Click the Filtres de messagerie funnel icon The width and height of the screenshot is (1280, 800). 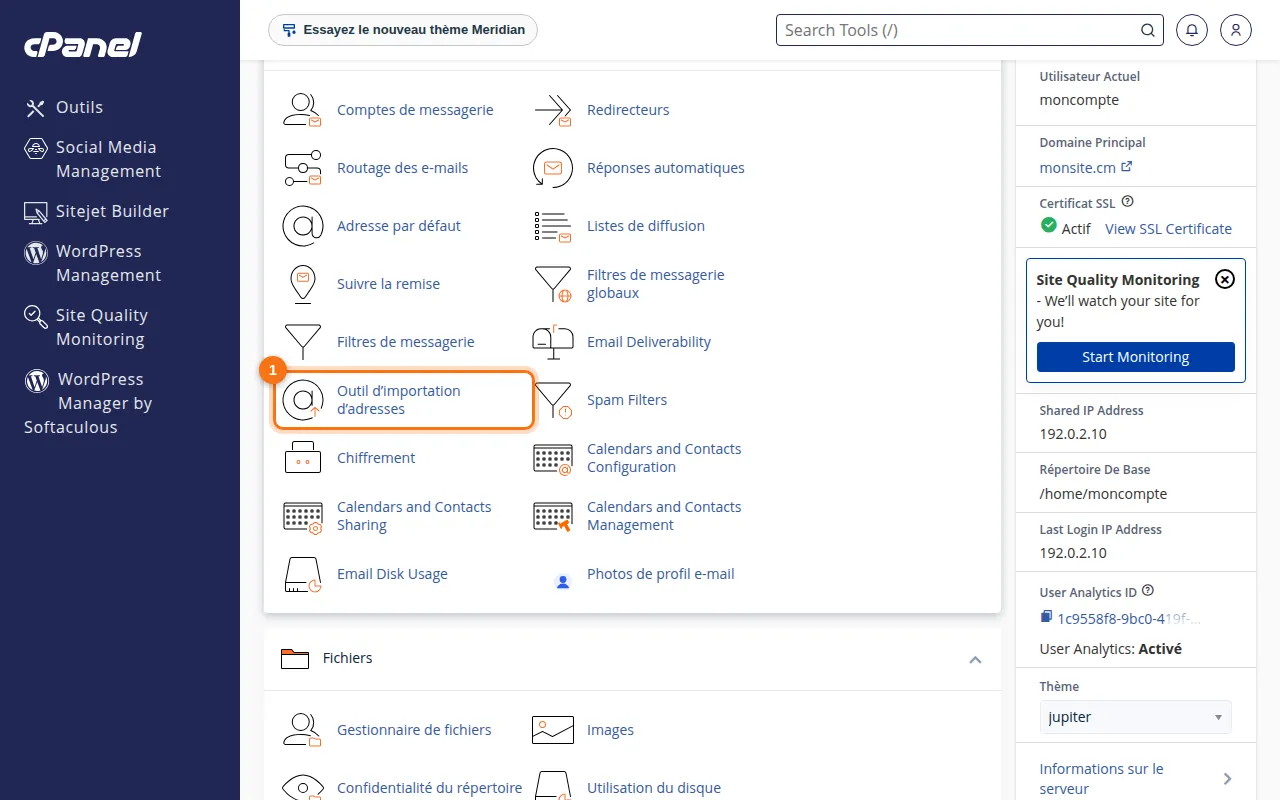pos(302,342)
